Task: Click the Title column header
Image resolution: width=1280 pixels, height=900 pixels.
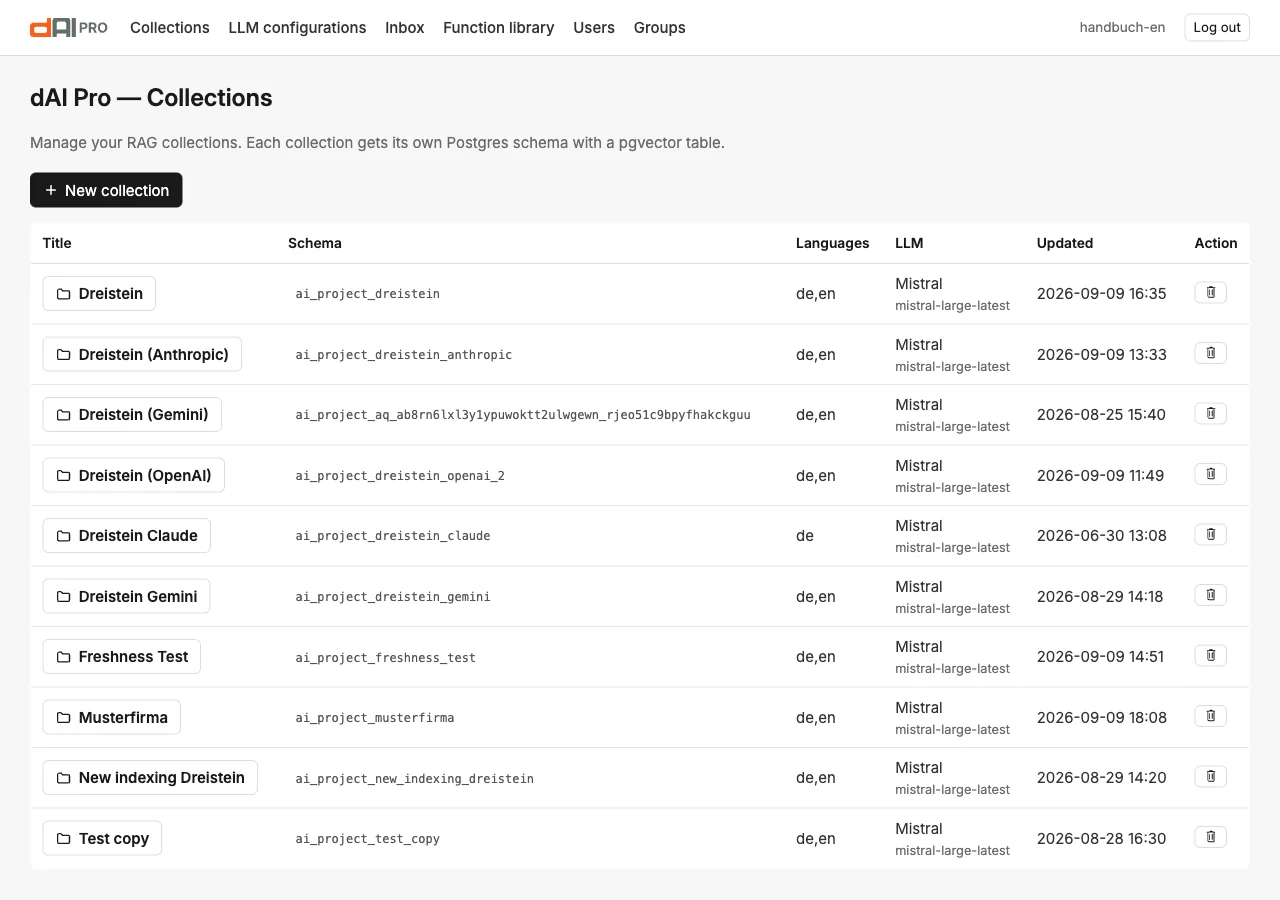Action: (57, 243)
